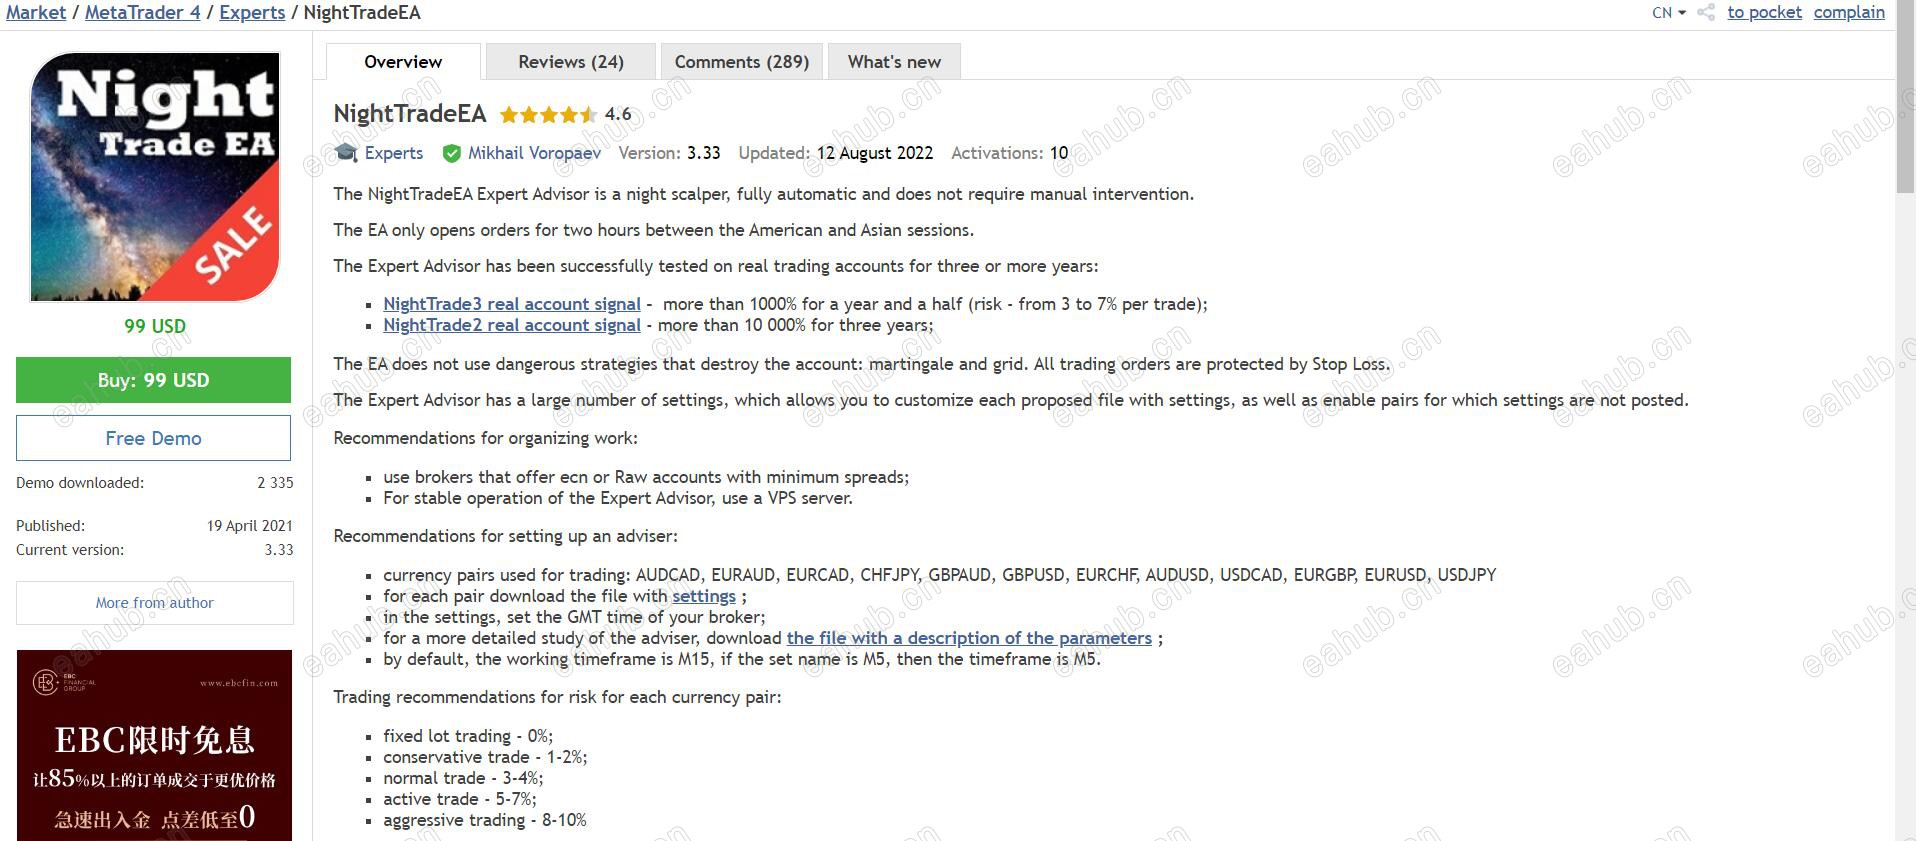Open the parameters description file link

pyautogui.click(x=969, y=638)
